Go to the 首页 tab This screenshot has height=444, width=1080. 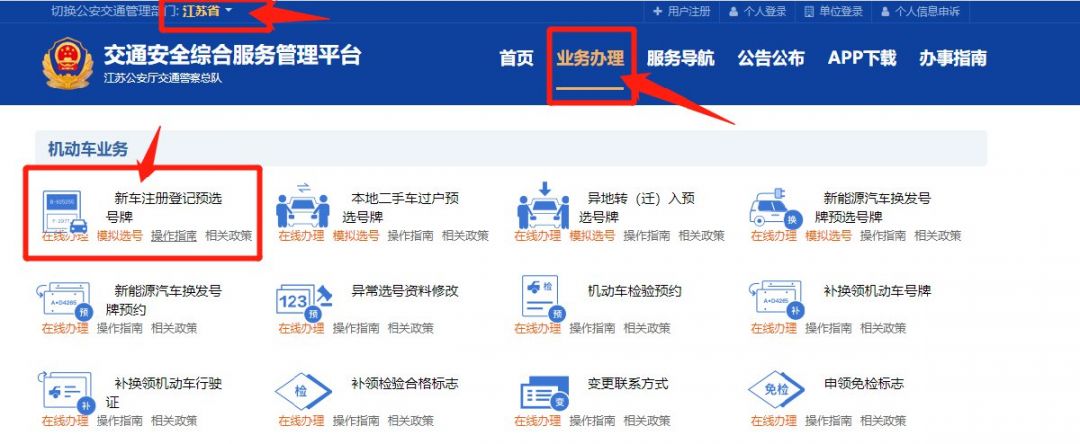click(517, 58)
